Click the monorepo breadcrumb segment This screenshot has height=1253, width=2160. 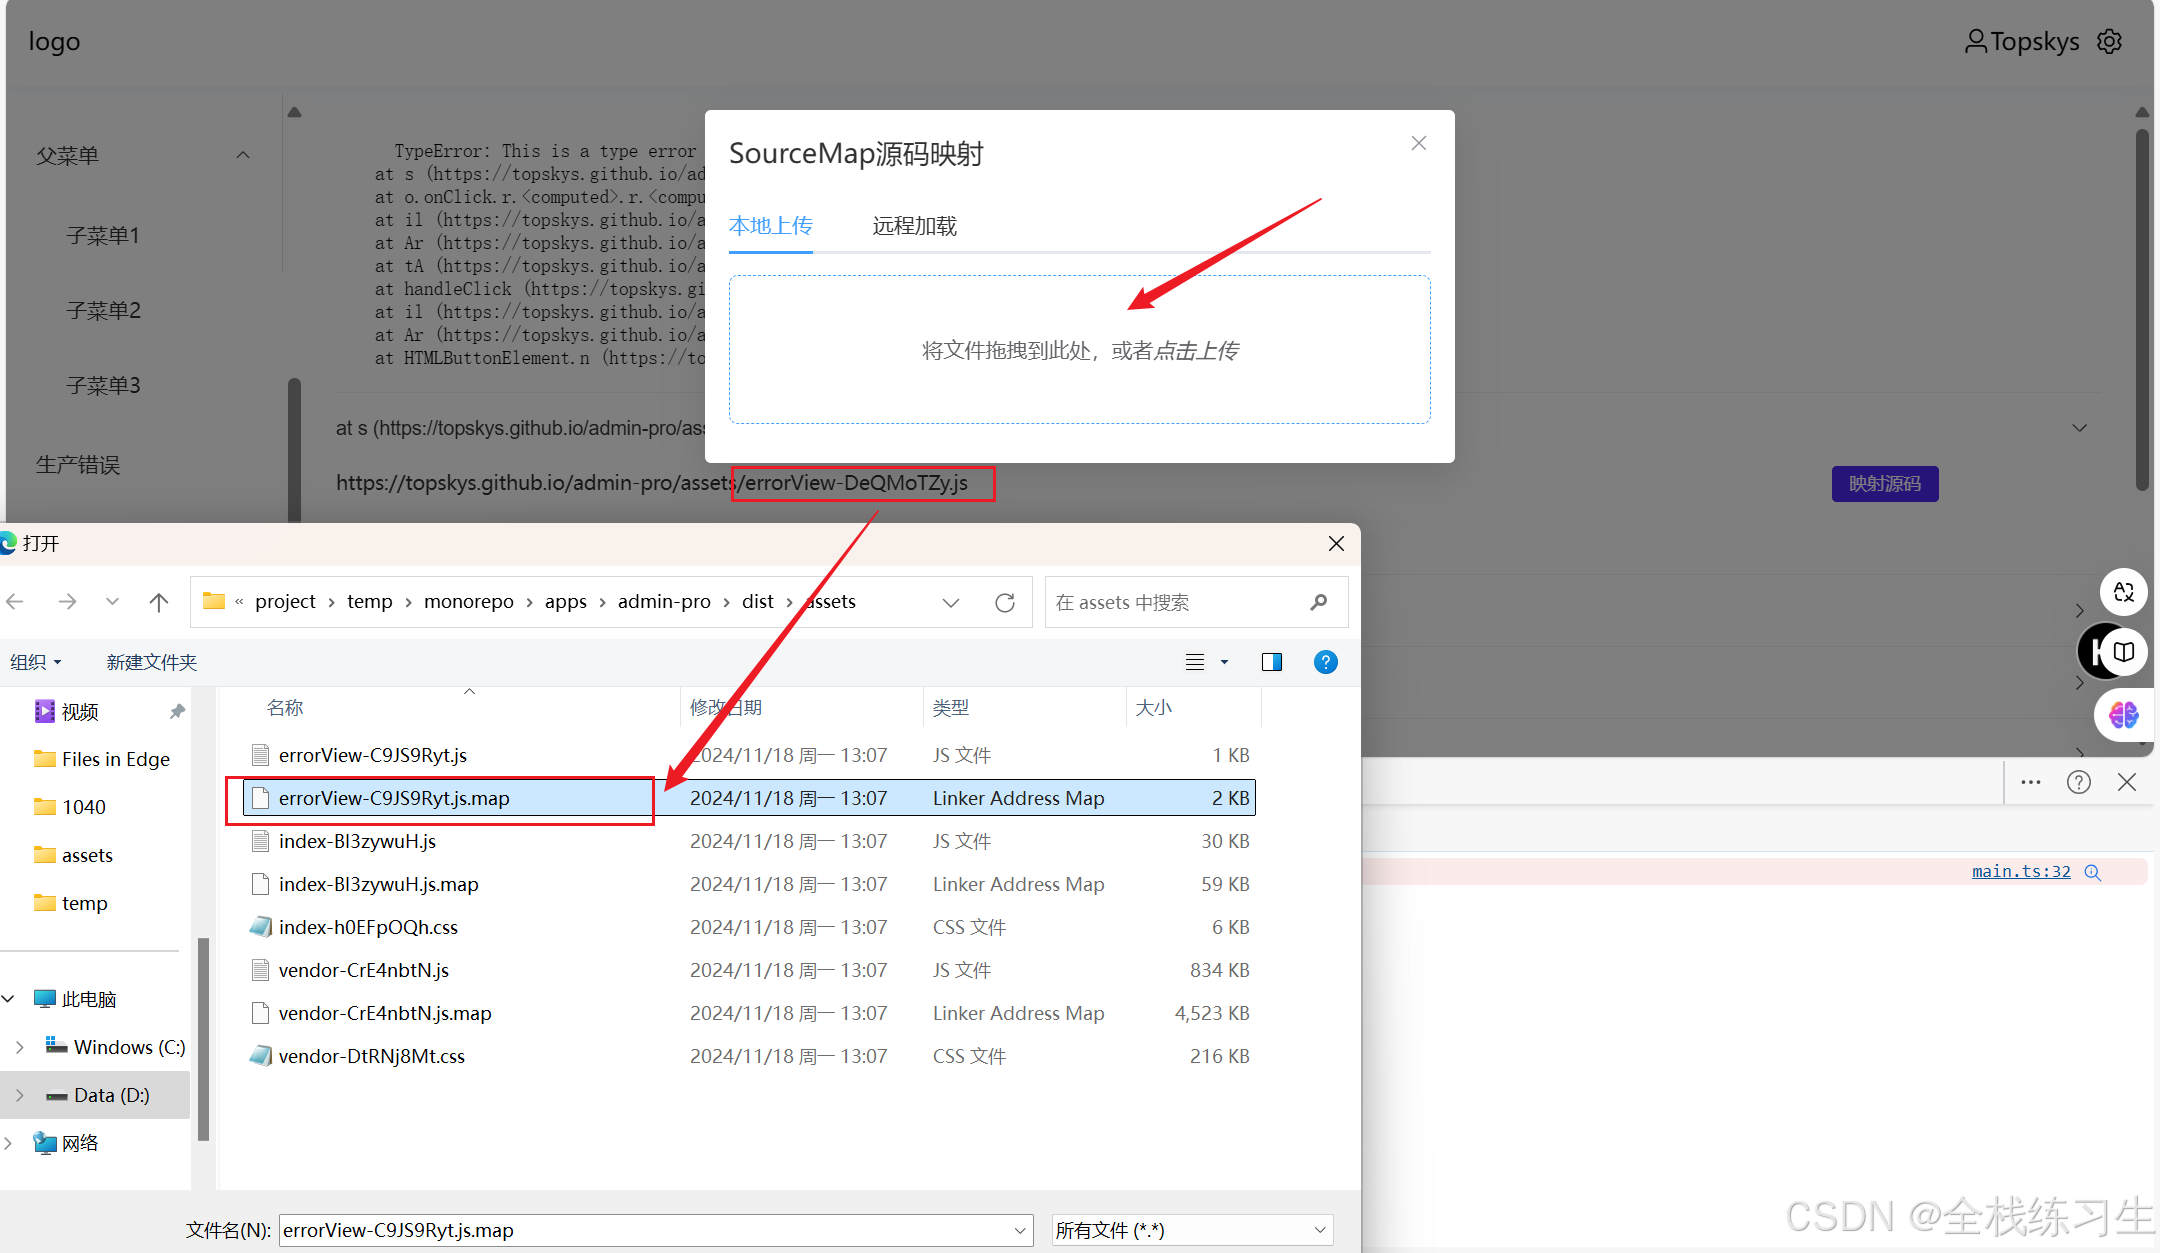(x=469, y=601)
